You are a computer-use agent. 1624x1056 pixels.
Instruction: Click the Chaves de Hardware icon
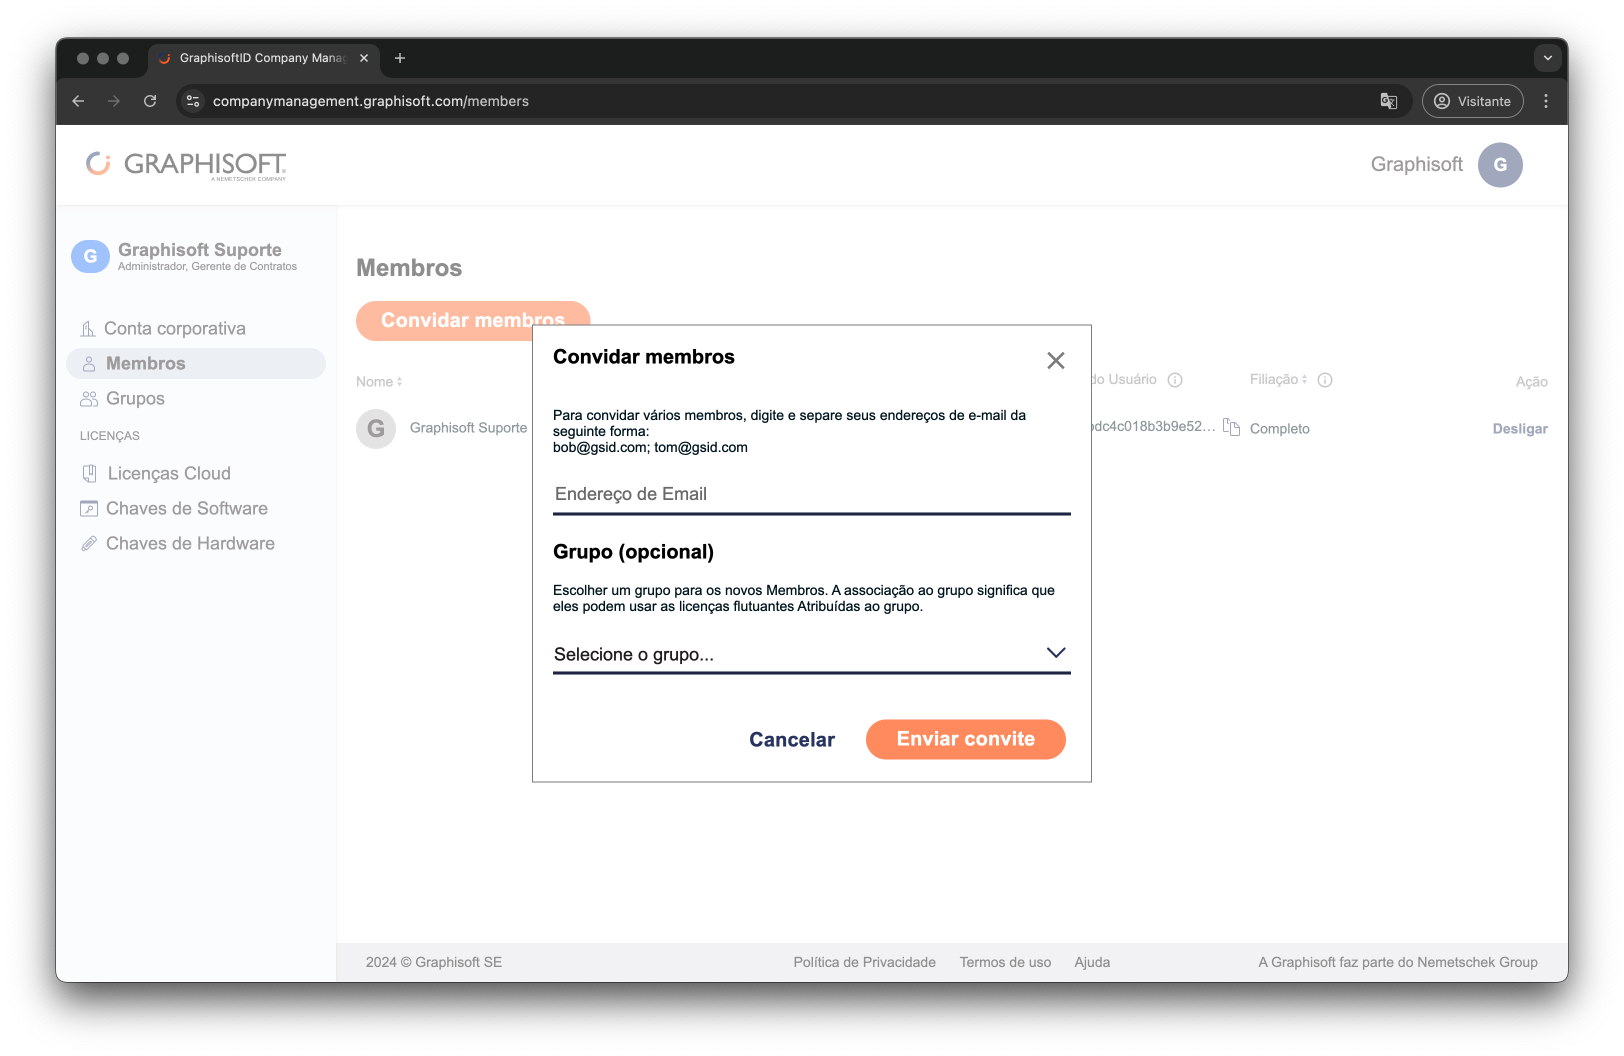click(x=89, y=543)
